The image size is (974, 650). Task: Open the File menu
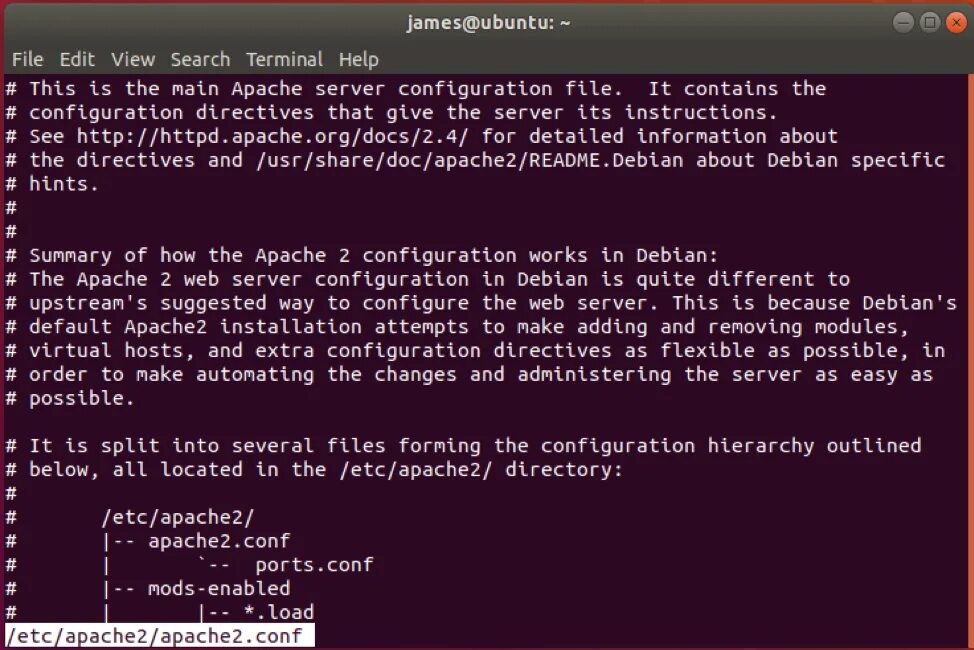click(28, 60)
